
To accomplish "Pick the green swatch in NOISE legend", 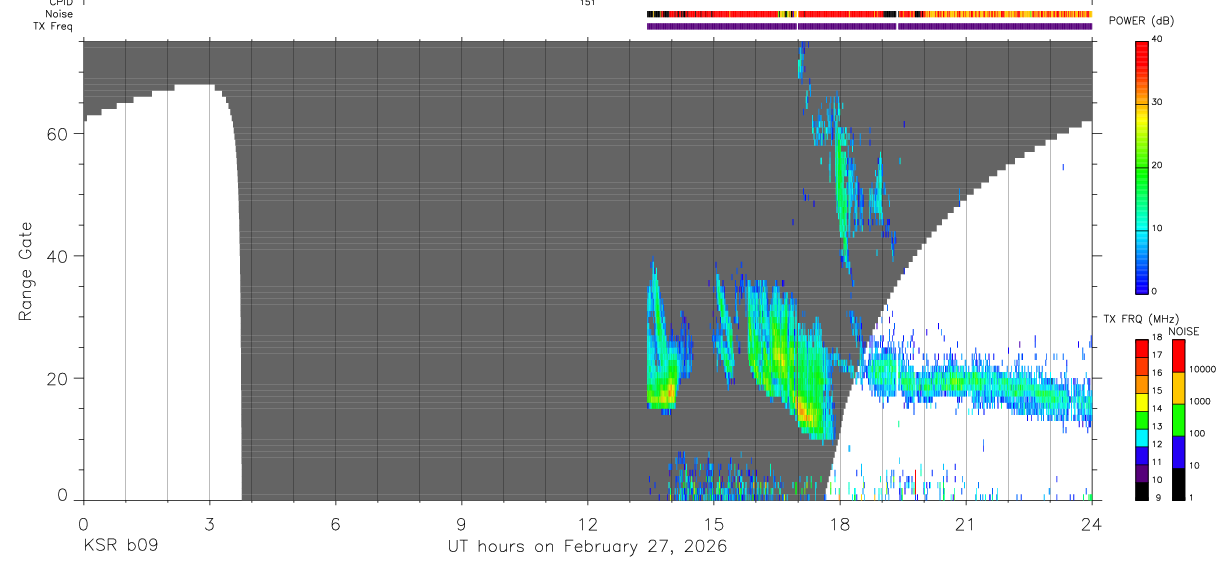I will 1178,419.
